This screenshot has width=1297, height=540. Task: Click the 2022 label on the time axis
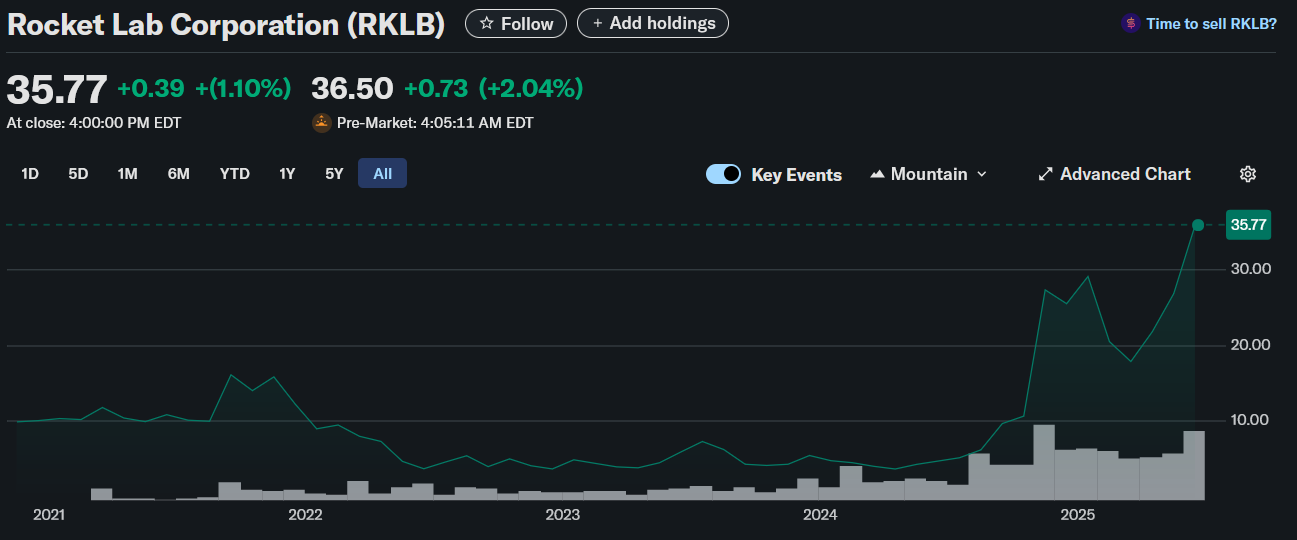tap(305, 515)
